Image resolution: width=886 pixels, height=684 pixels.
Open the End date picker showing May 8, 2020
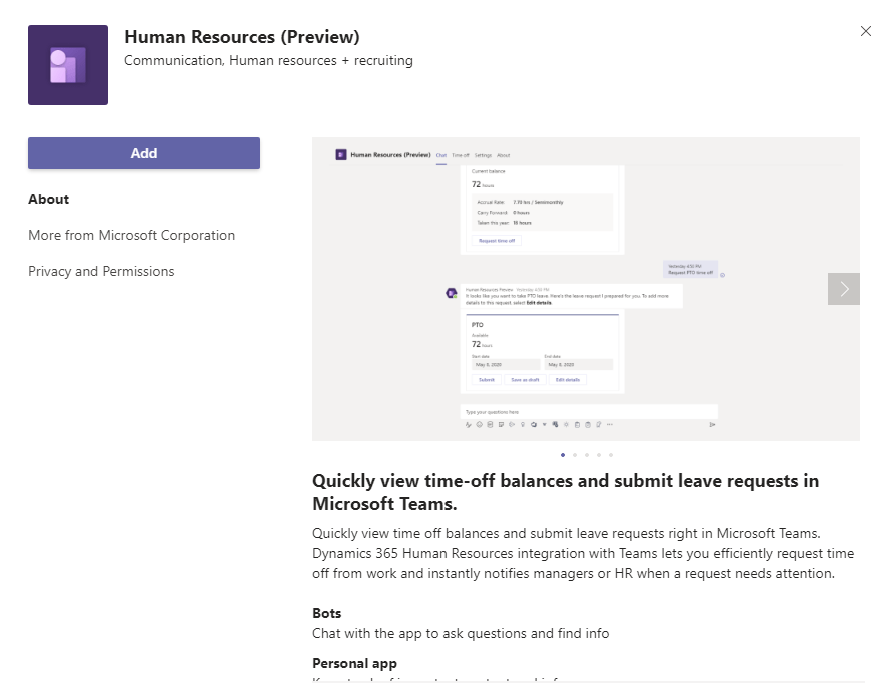click(x=580, y=363)
